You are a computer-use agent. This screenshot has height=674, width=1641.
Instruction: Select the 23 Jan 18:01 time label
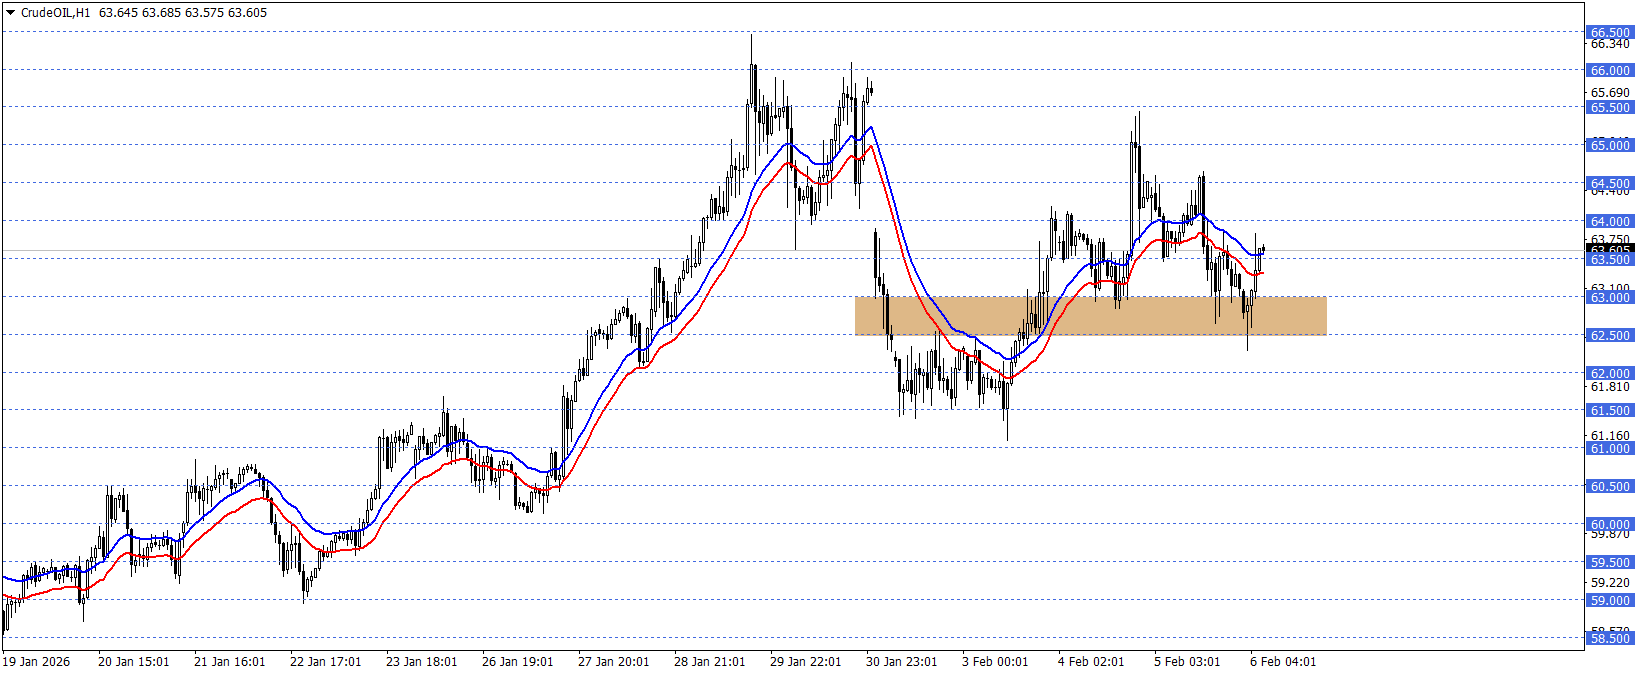pyautogui.click(x=421, y=662)
